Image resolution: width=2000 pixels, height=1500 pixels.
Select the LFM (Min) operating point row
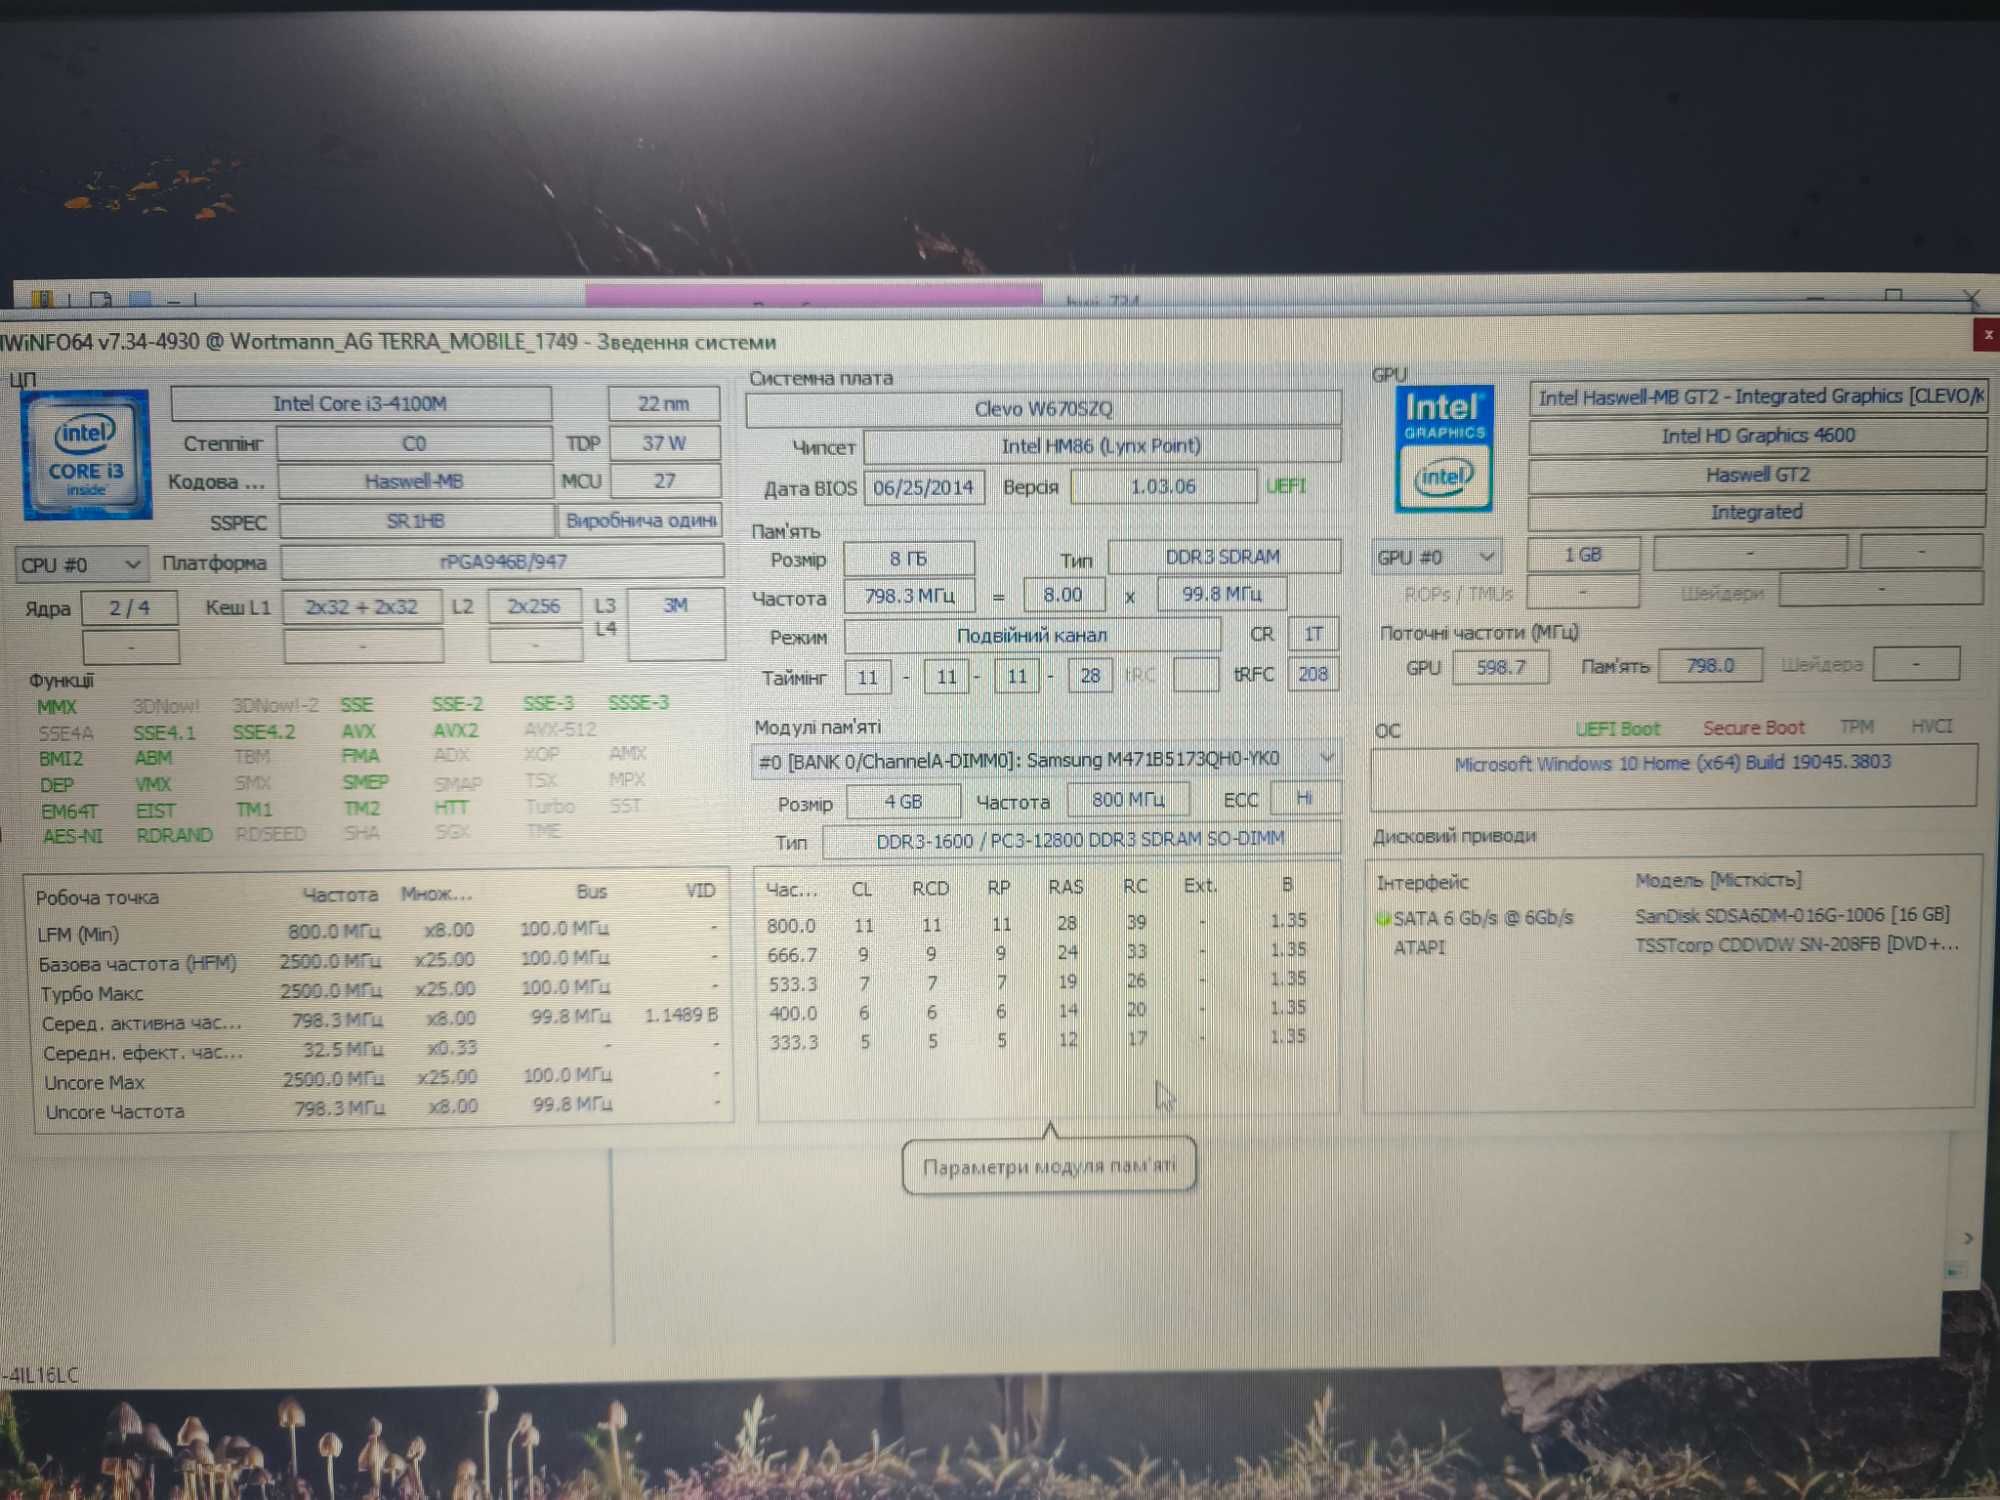378,932
